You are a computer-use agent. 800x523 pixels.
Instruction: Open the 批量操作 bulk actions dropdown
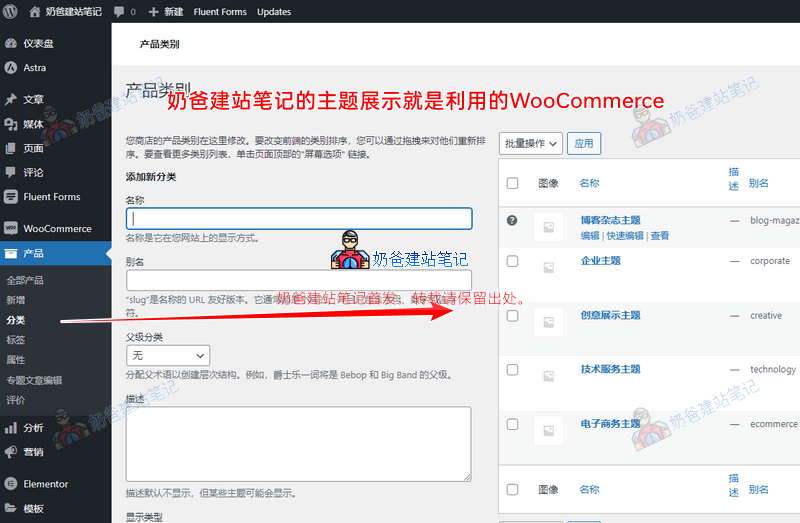click(x=531, y=143)
